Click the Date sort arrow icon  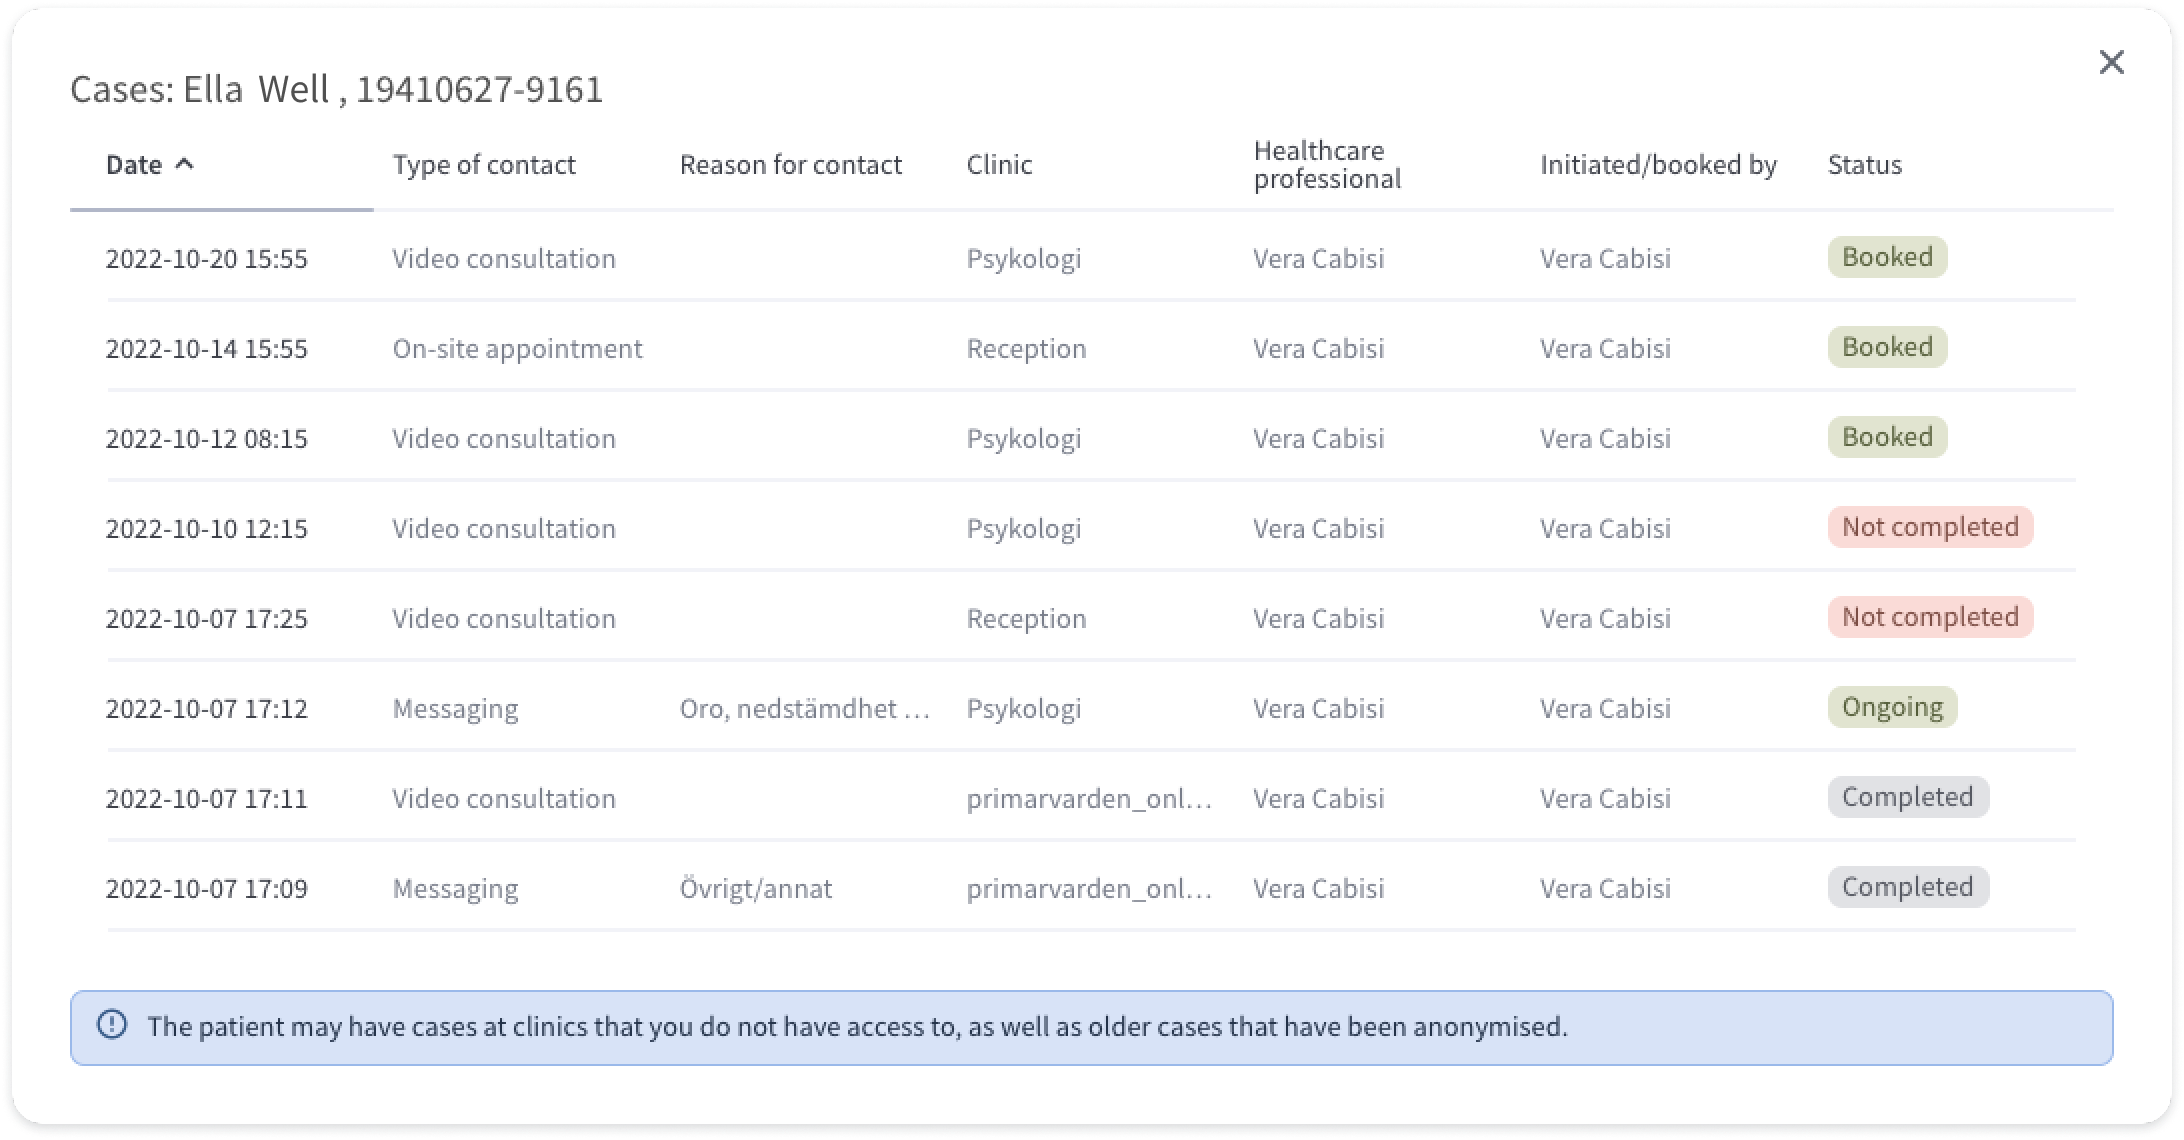tap(184, 164)
